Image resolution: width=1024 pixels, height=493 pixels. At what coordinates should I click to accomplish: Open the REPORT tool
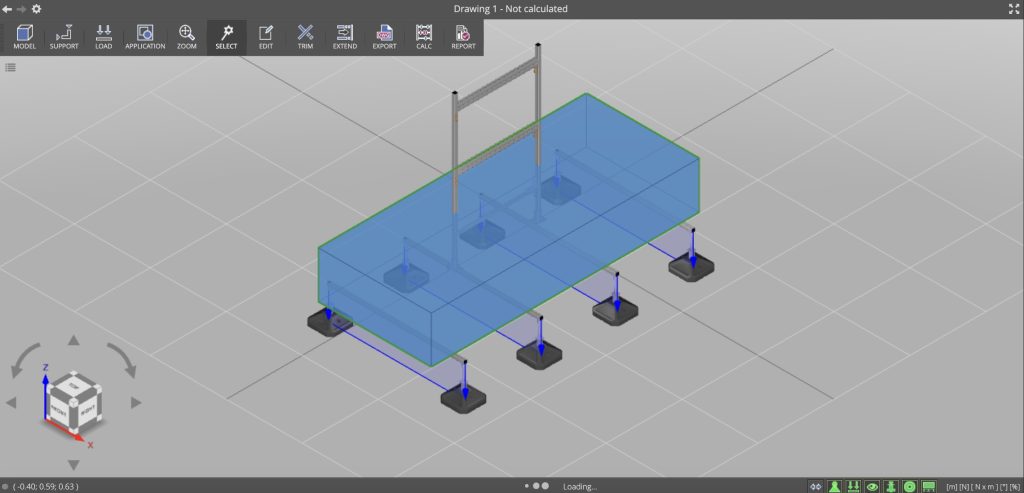[x=463, y=37]
